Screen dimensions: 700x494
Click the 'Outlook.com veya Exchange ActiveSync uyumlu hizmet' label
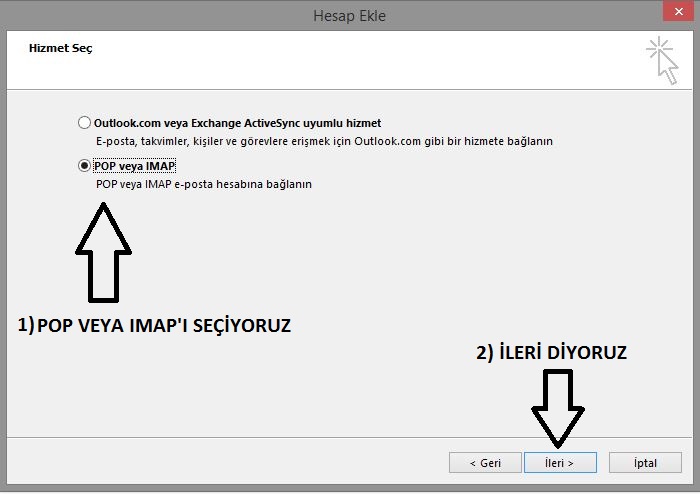(237, 123)
